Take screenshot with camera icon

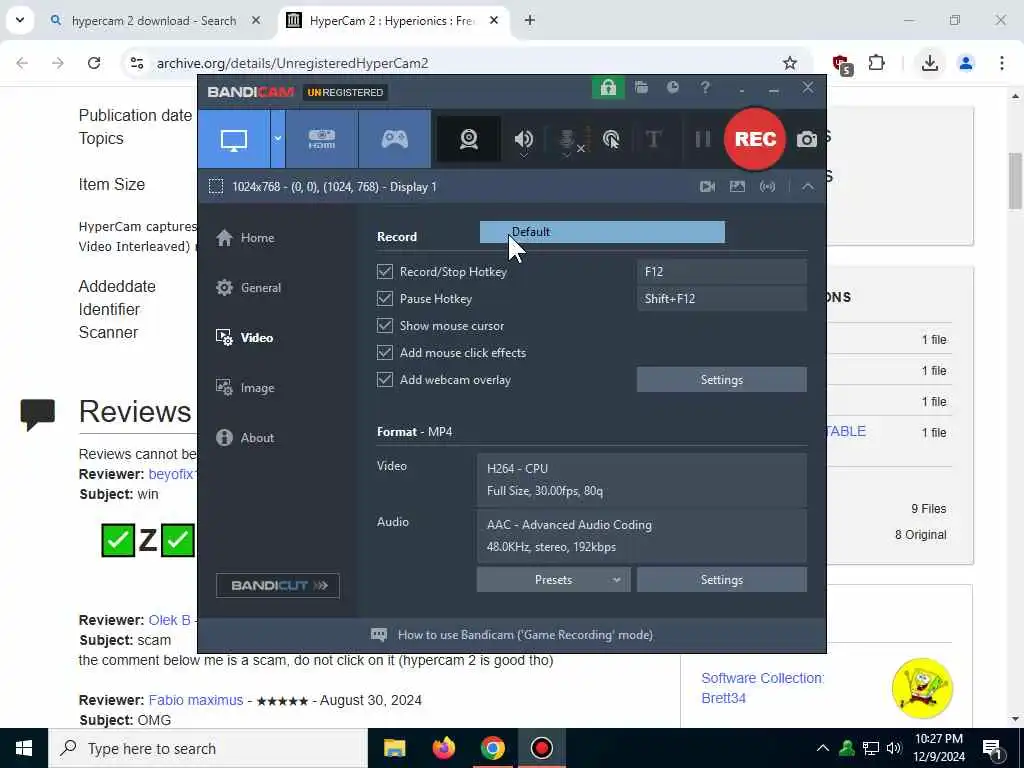click(807, 139)
